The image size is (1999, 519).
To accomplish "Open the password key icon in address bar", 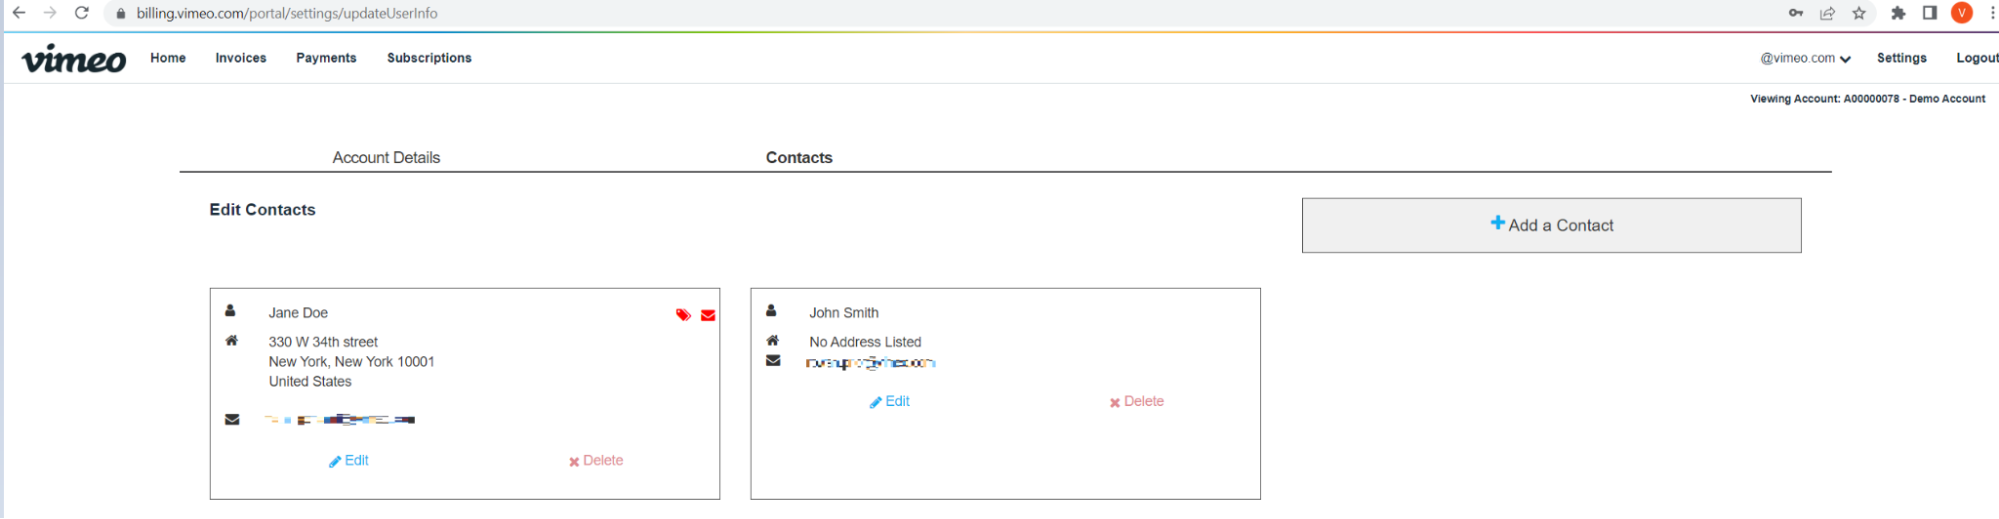I will click(1796, 13).
